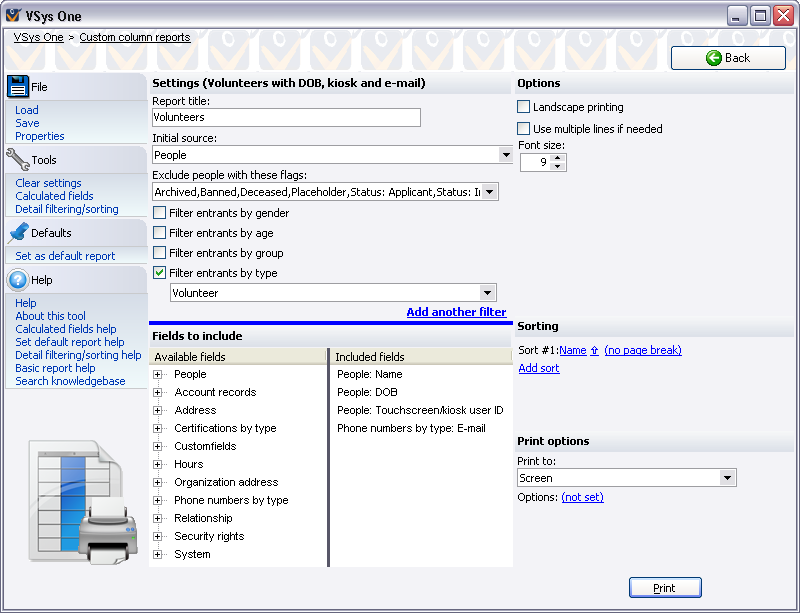800x613 pixels.
Task: Open the Initial source dropdown
Action: (x=506, y=155)
